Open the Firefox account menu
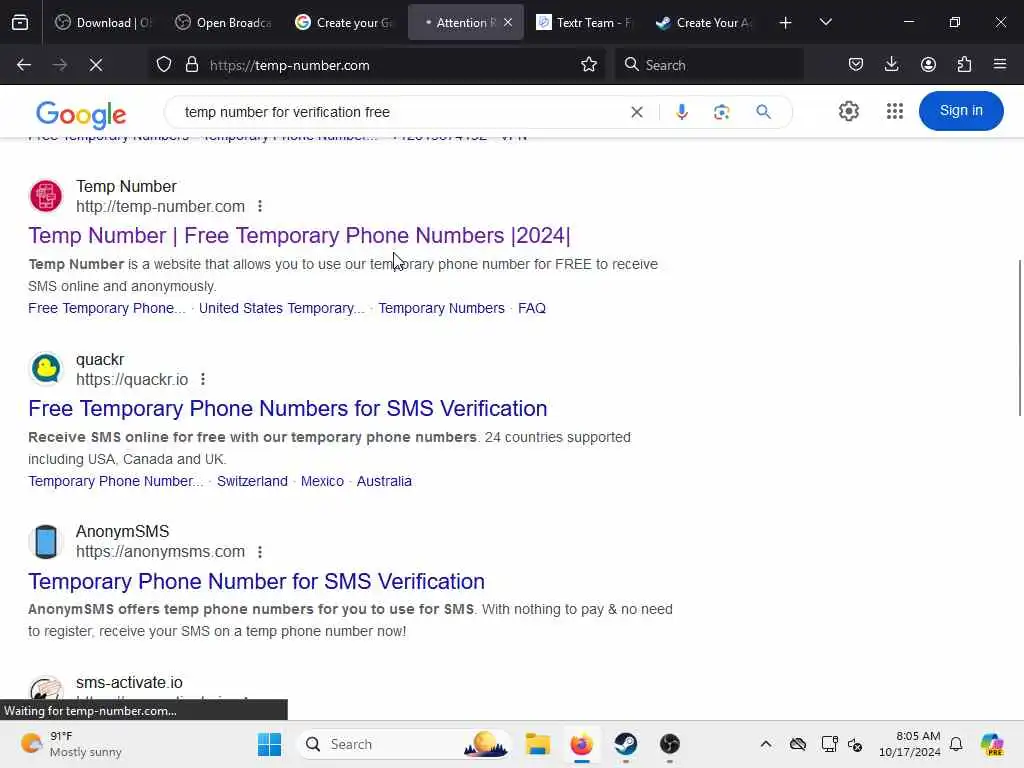Screen dimensions: 1024x768 point(928,64)
